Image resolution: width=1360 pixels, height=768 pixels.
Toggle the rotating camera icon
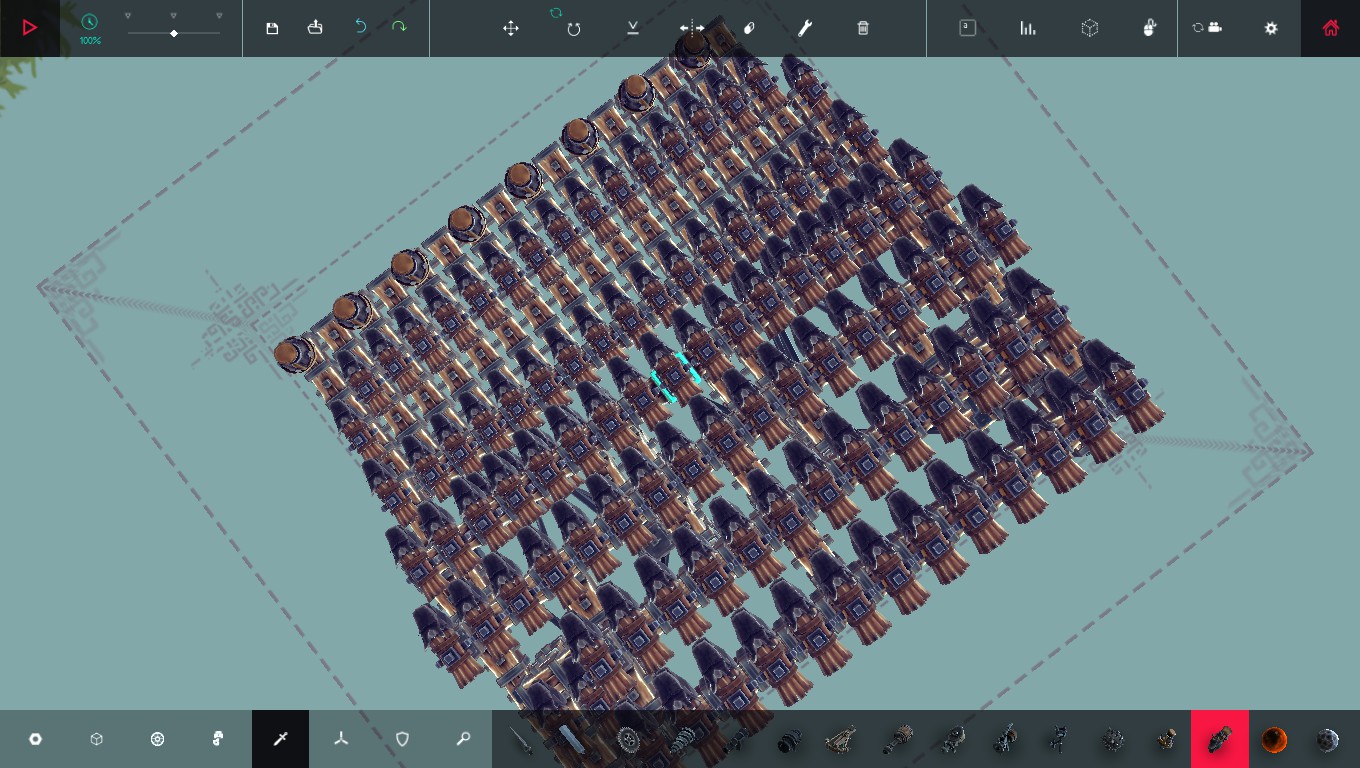1208,28
